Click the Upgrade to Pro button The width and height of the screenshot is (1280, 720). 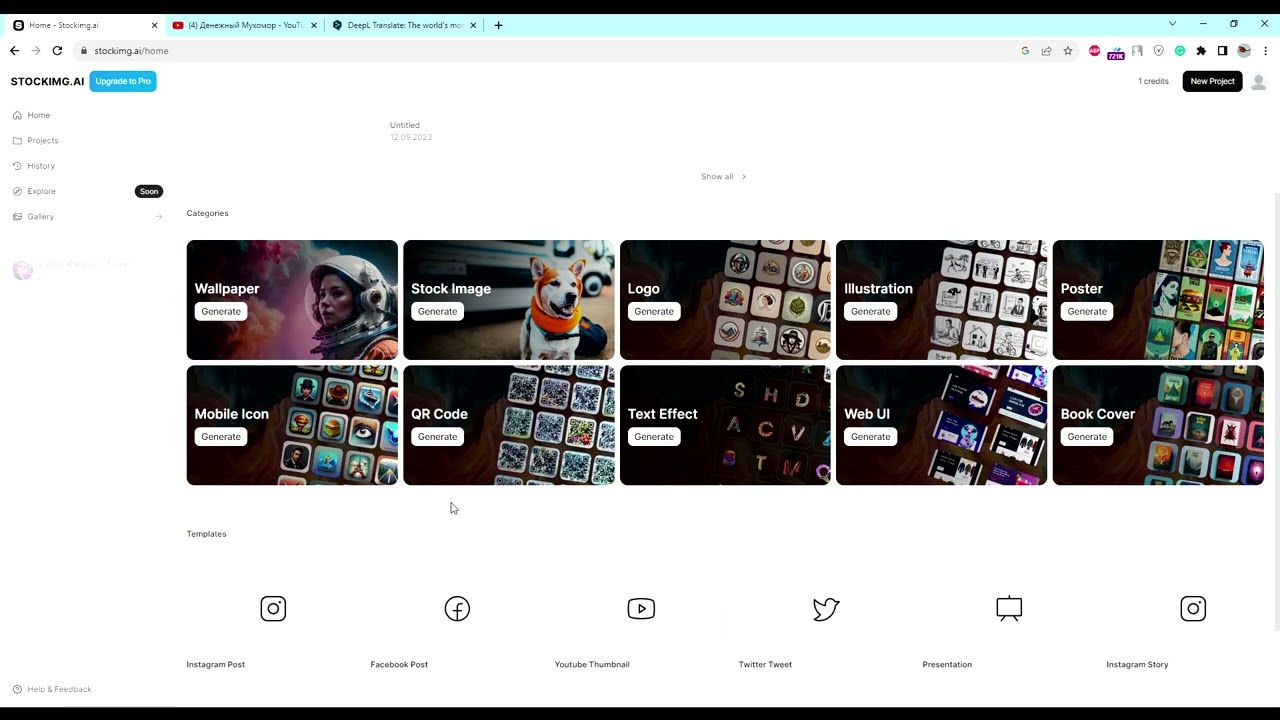[123, 81]
